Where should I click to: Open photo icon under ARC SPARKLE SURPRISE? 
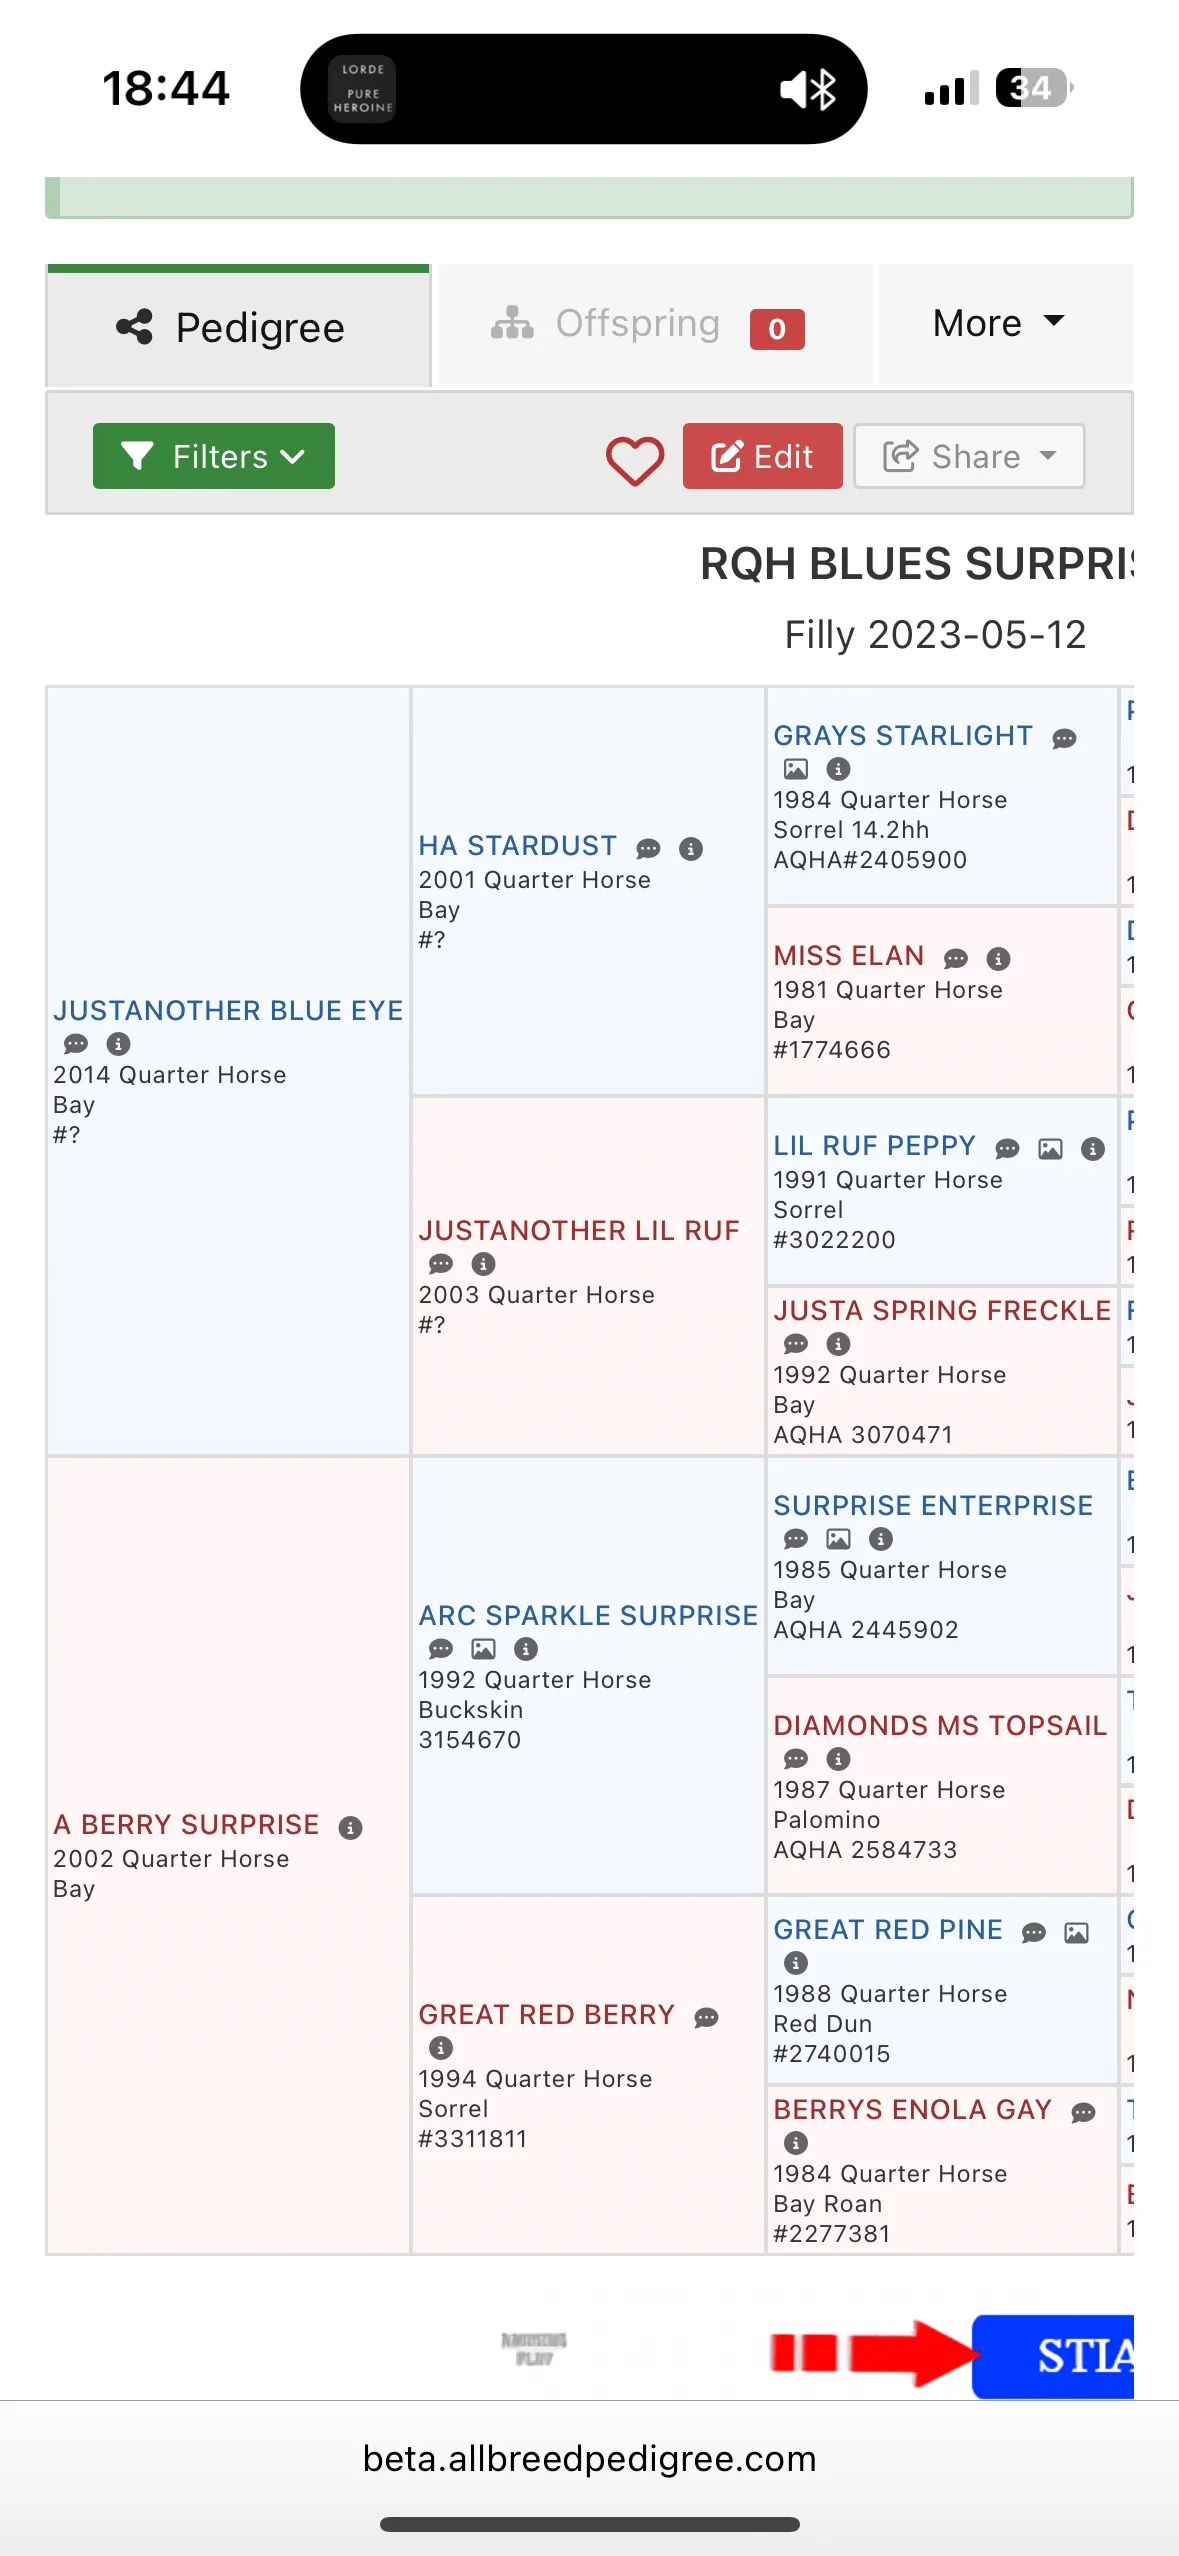(484, 1649)
